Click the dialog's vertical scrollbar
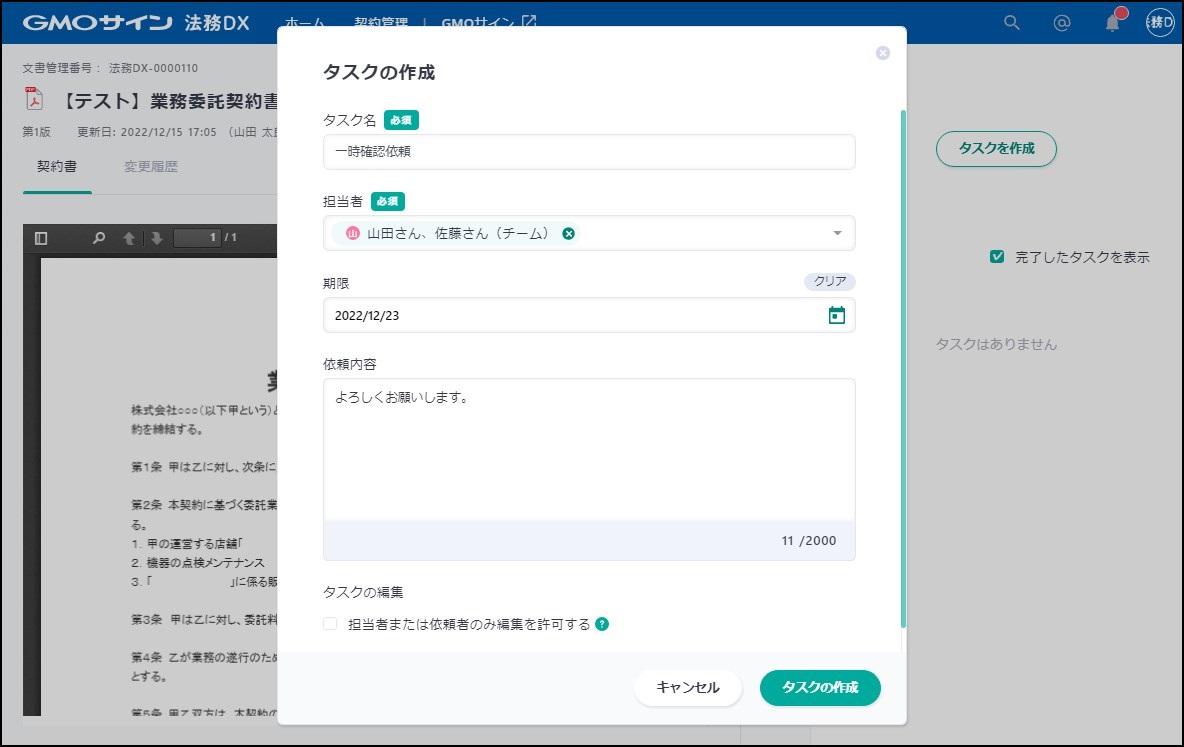The height and width of the screenshot is (747, 1184). click(x=903, y=368)
